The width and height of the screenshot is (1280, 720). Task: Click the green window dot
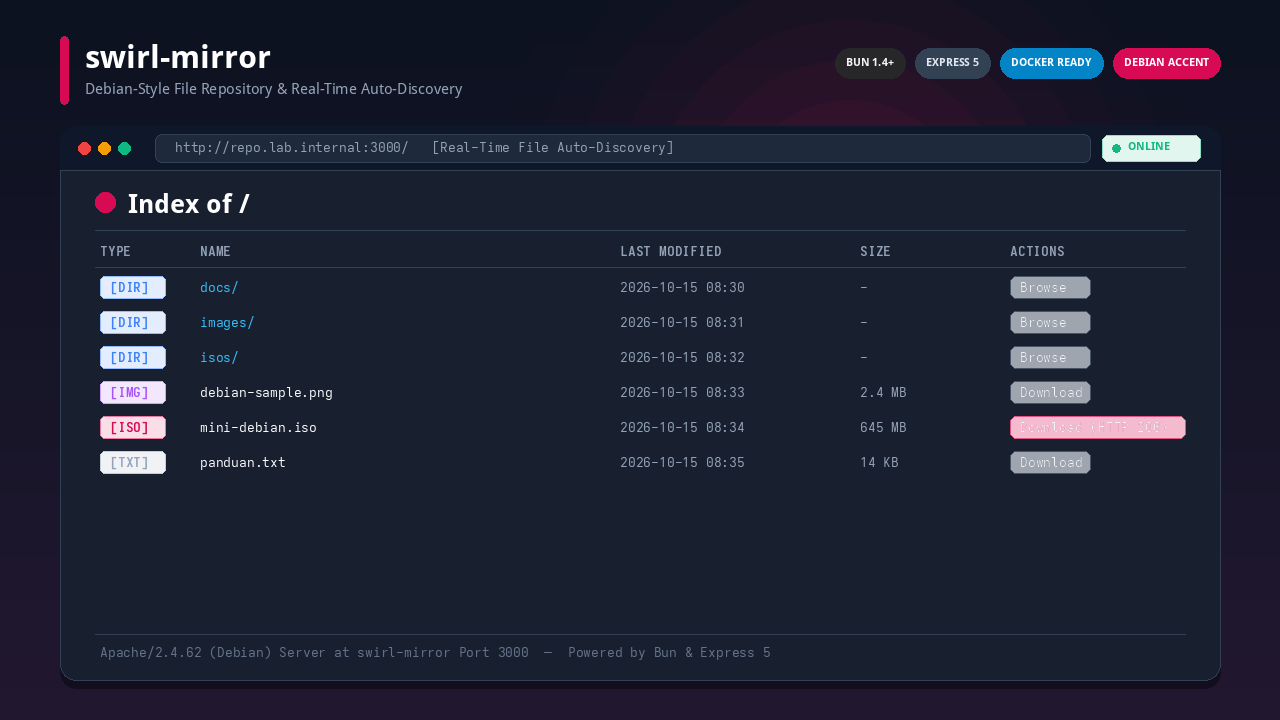(125, 149)
